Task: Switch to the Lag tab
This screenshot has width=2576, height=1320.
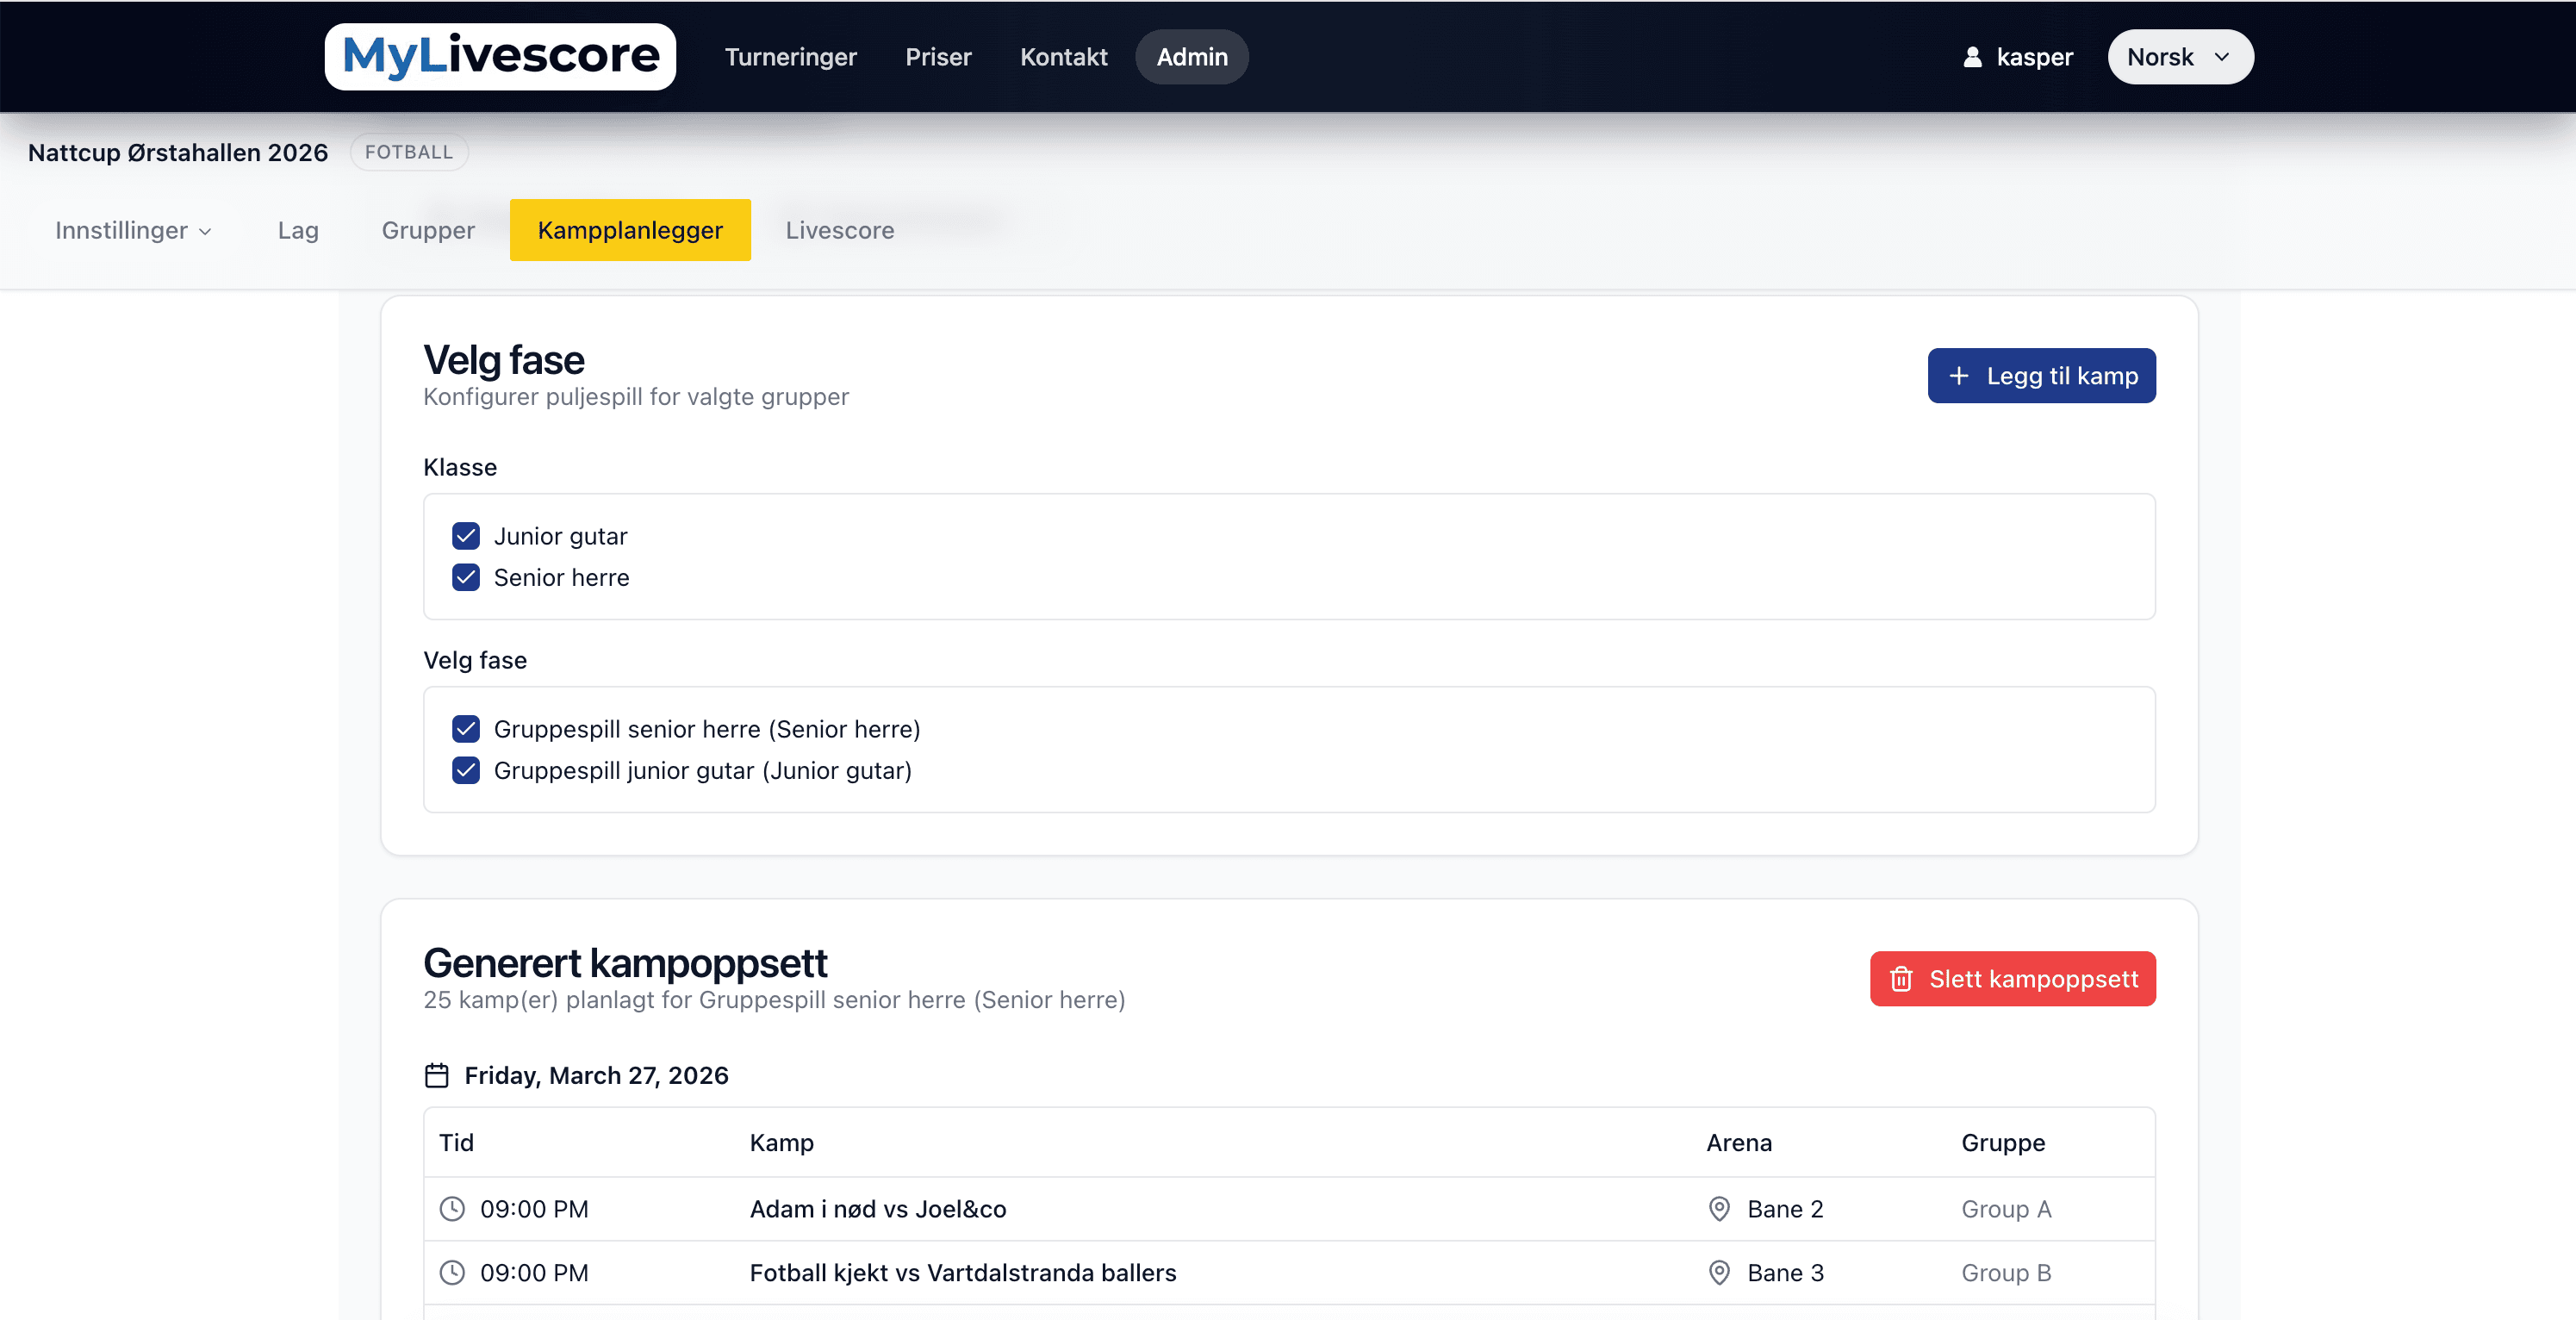Action: click(x=298, y=230)
